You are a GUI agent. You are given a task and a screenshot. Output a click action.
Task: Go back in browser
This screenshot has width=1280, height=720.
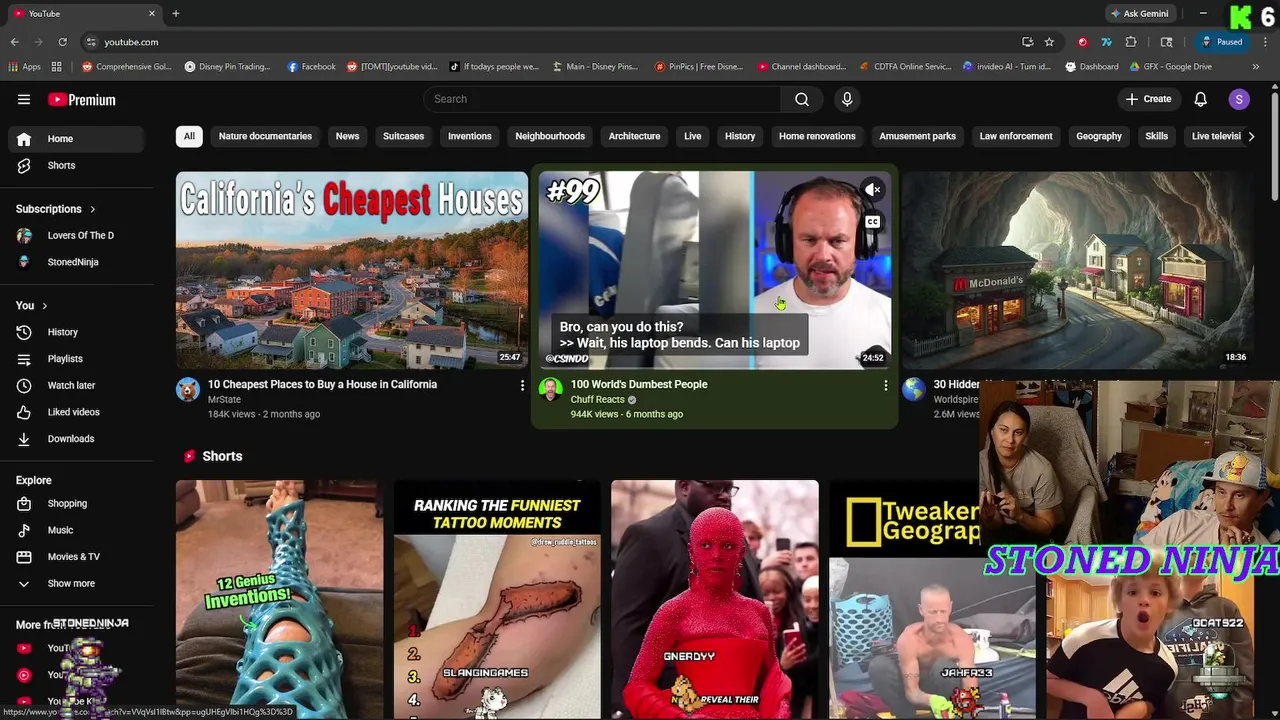(x=14, y=42)
